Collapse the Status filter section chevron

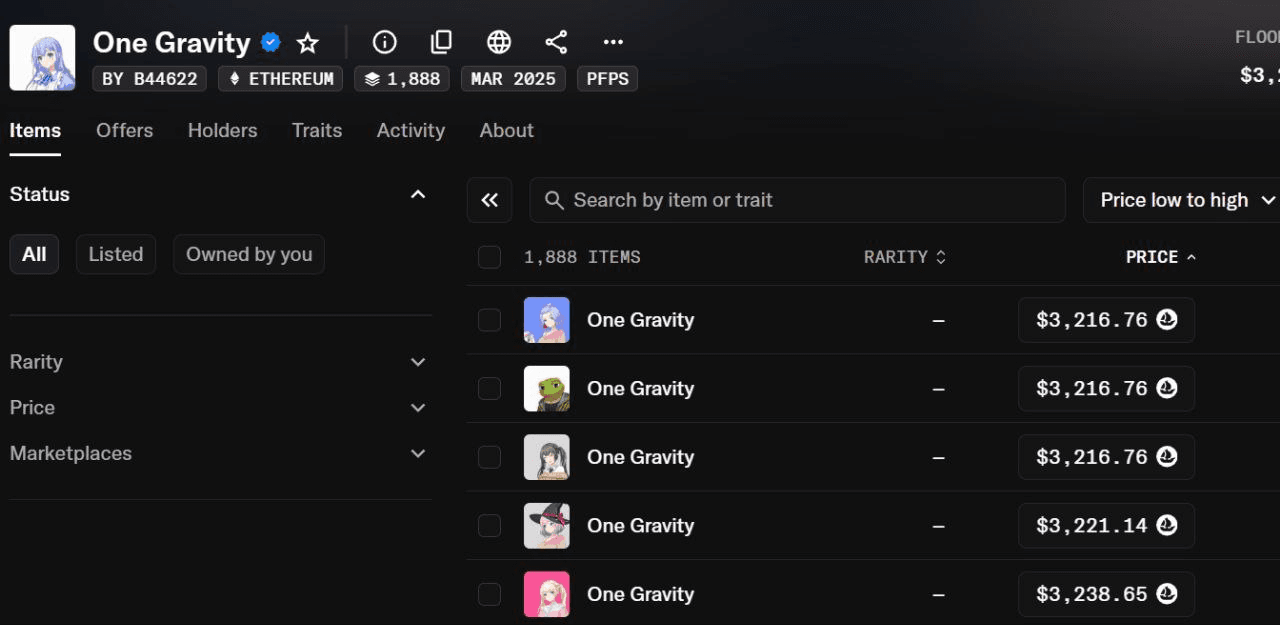point(418,194)
